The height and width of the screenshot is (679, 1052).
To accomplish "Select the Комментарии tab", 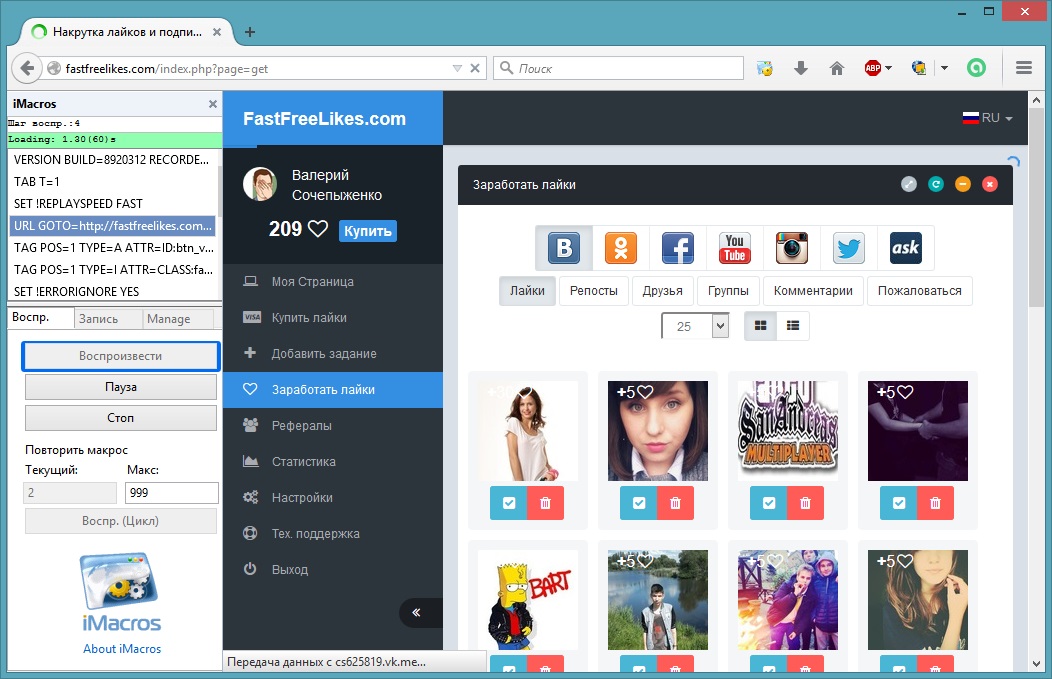I will click(813, 291).
